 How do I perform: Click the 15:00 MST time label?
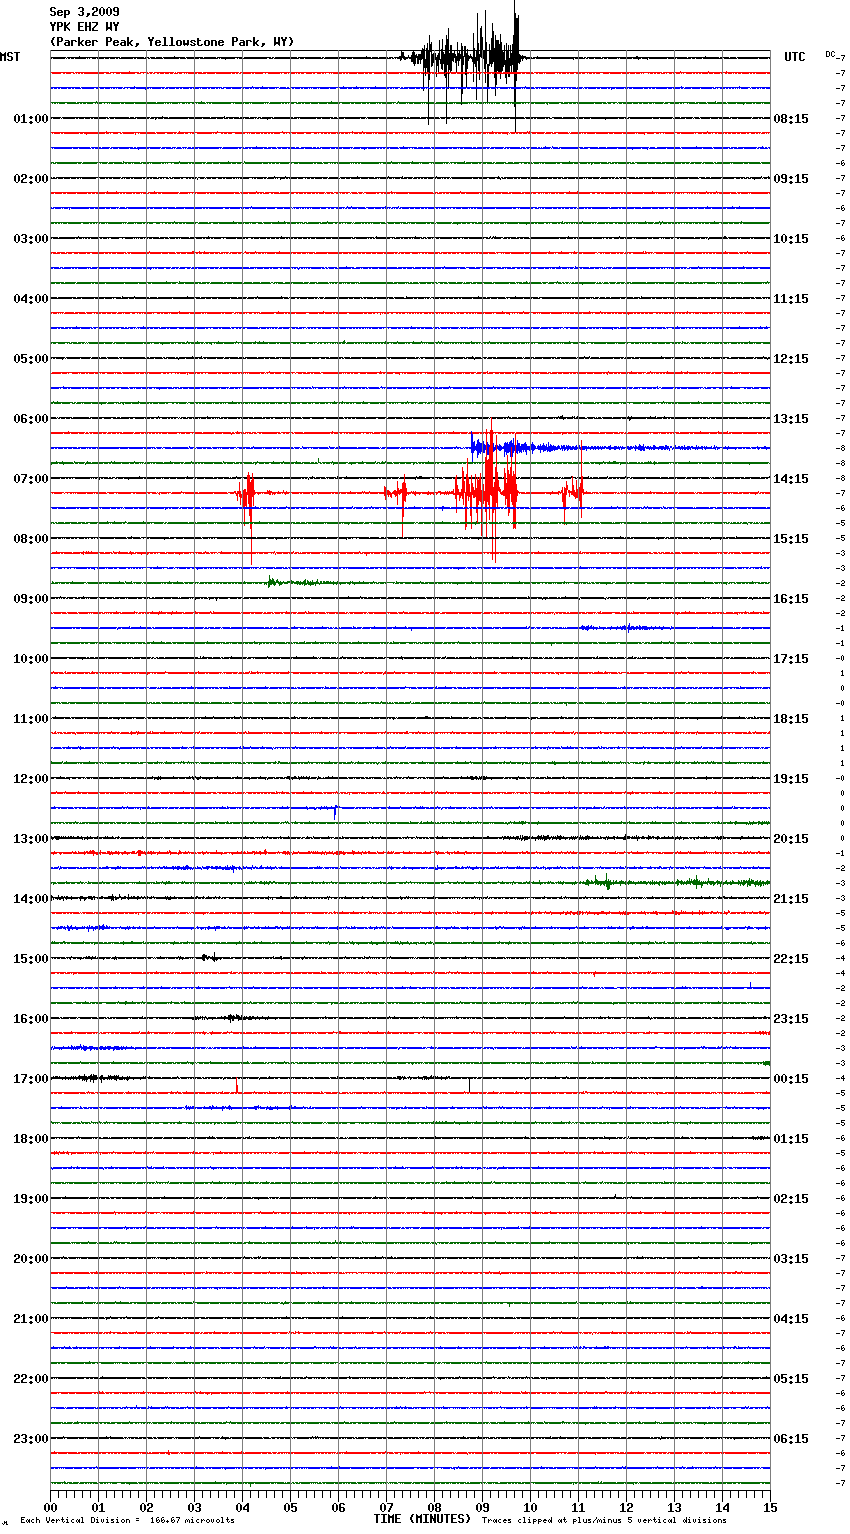[x=31, y=959]
